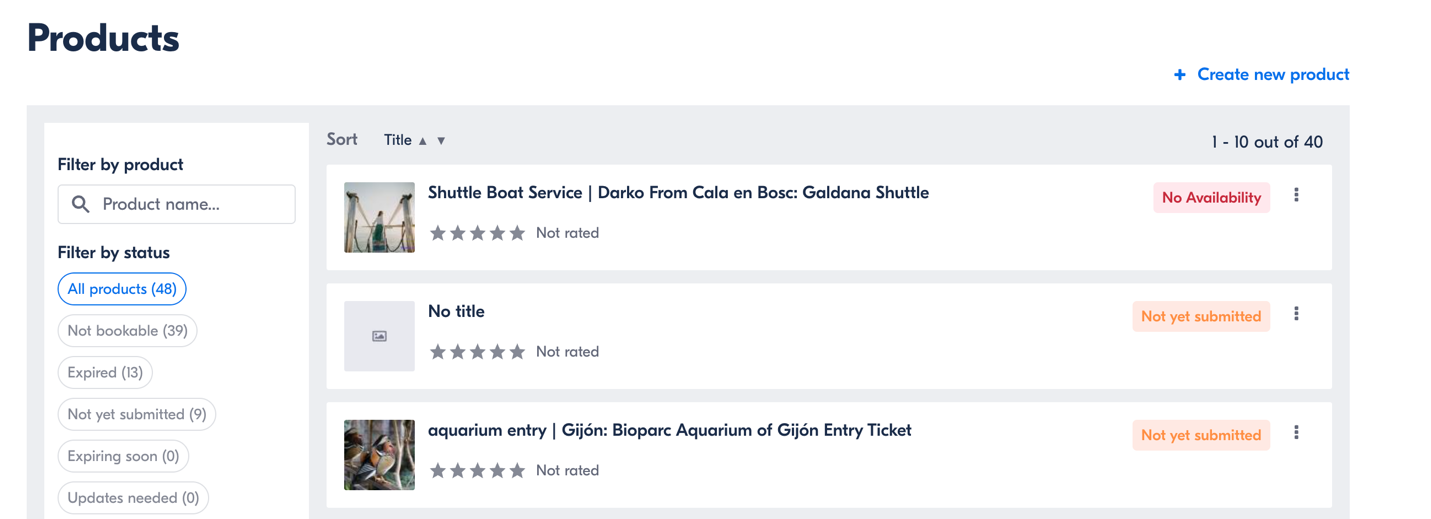1431x519 pixels.
Task: Click the search magnifier icon in product filter
Action: (x=81, y=204)
